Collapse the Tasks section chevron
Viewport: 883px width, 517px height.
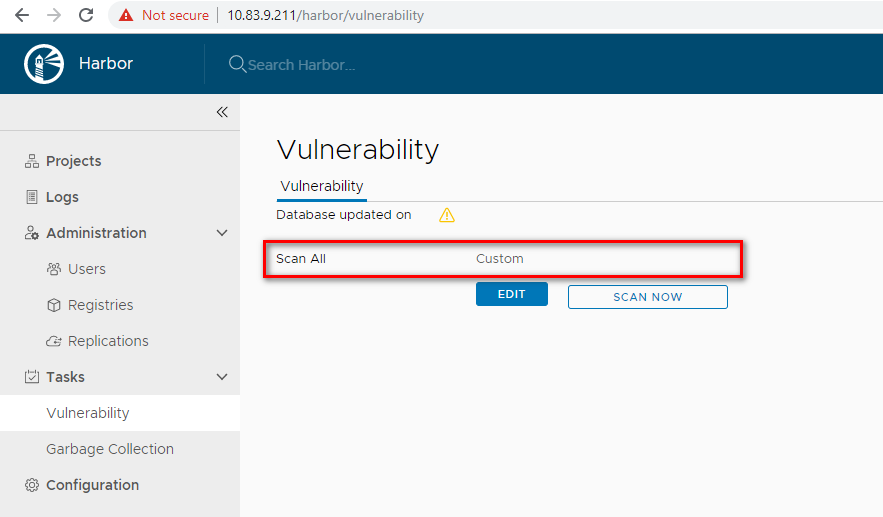point(222,377)
